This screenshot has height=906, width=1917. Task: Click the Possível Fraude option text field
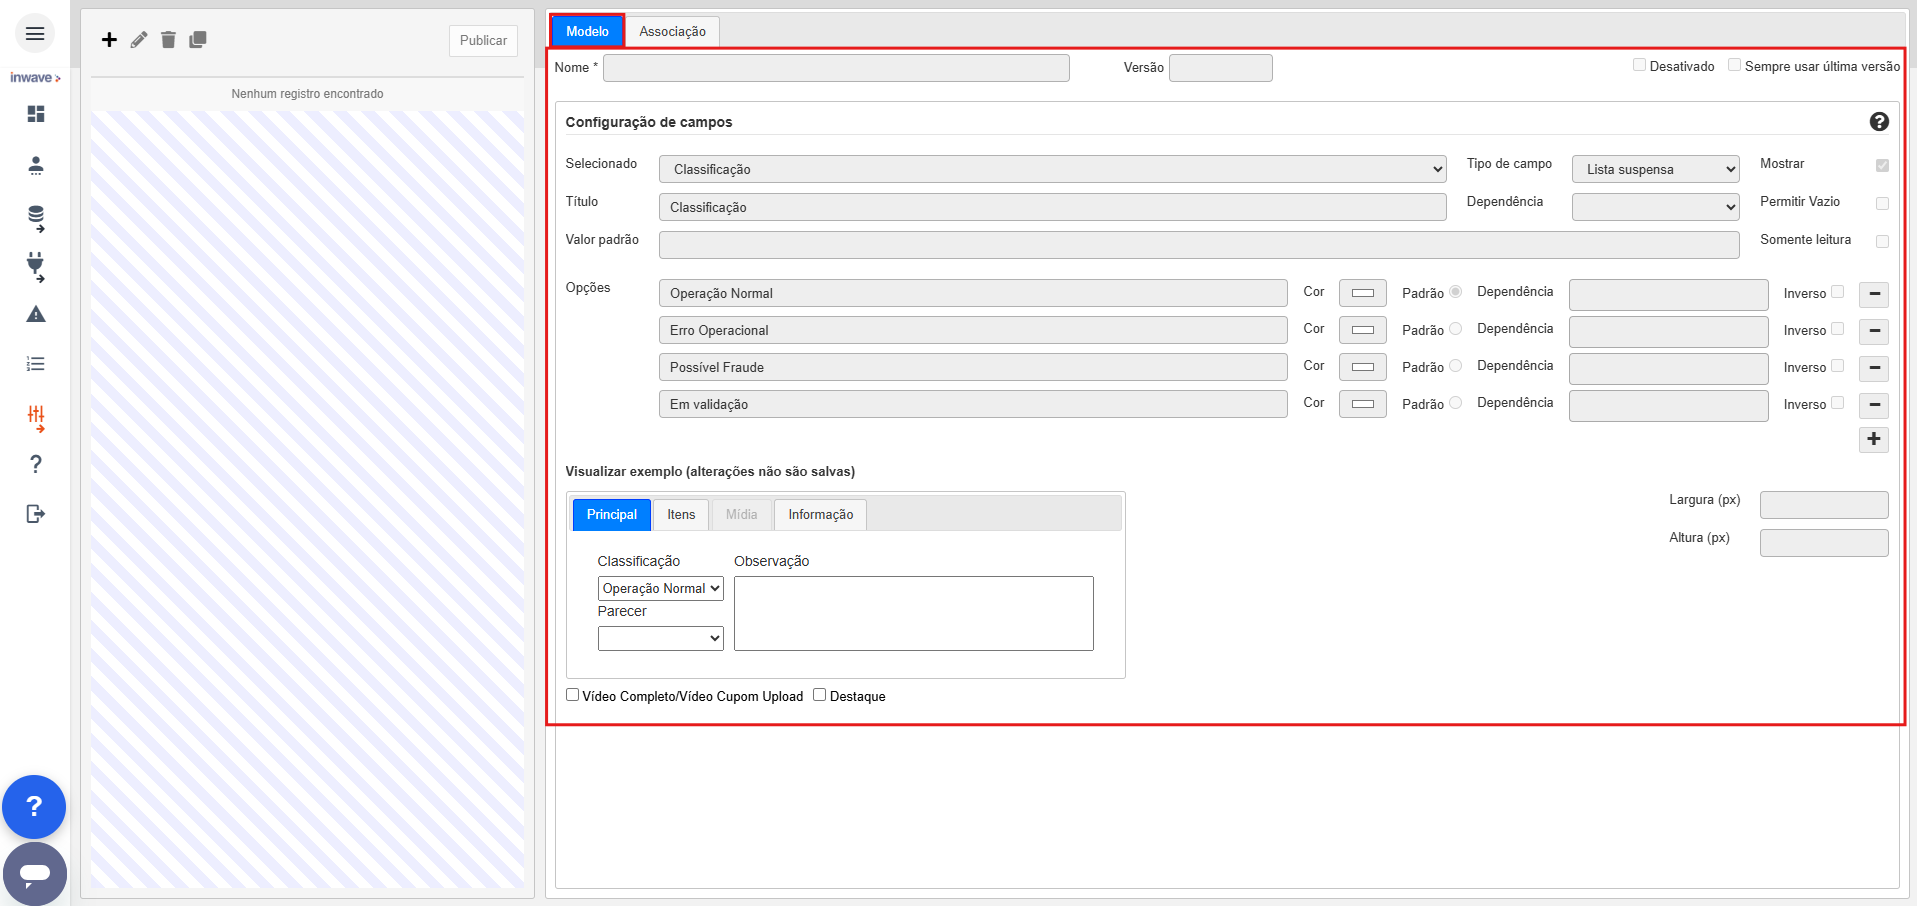(973, 367)
